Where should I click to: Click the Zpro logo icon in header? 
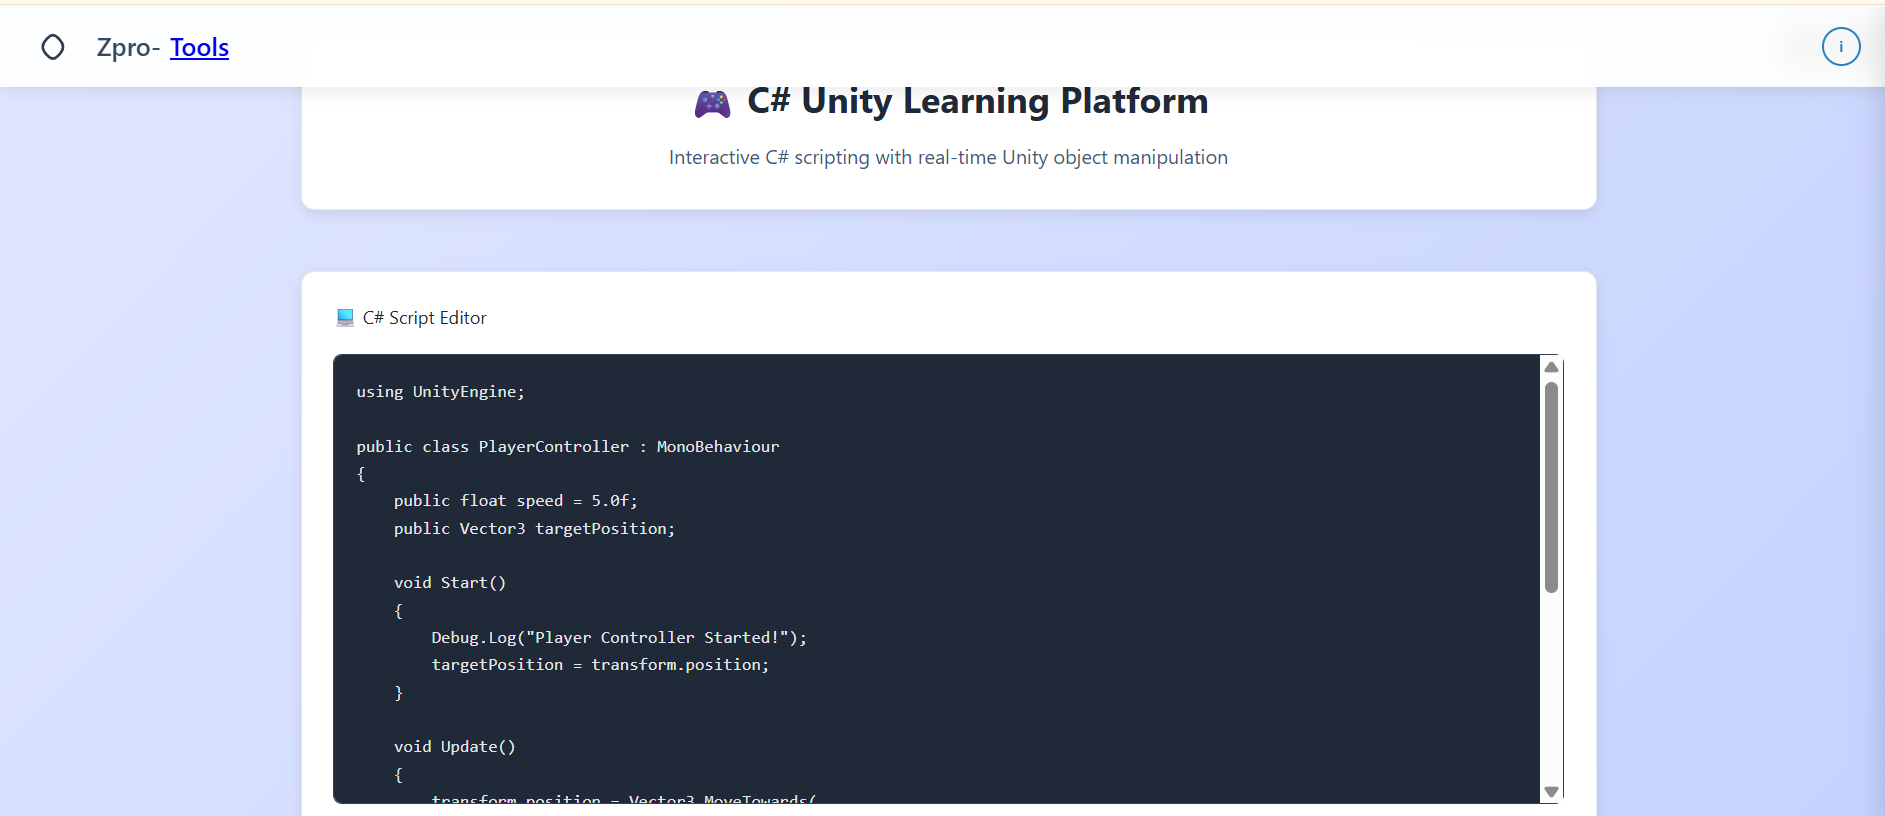coord(53,47)
